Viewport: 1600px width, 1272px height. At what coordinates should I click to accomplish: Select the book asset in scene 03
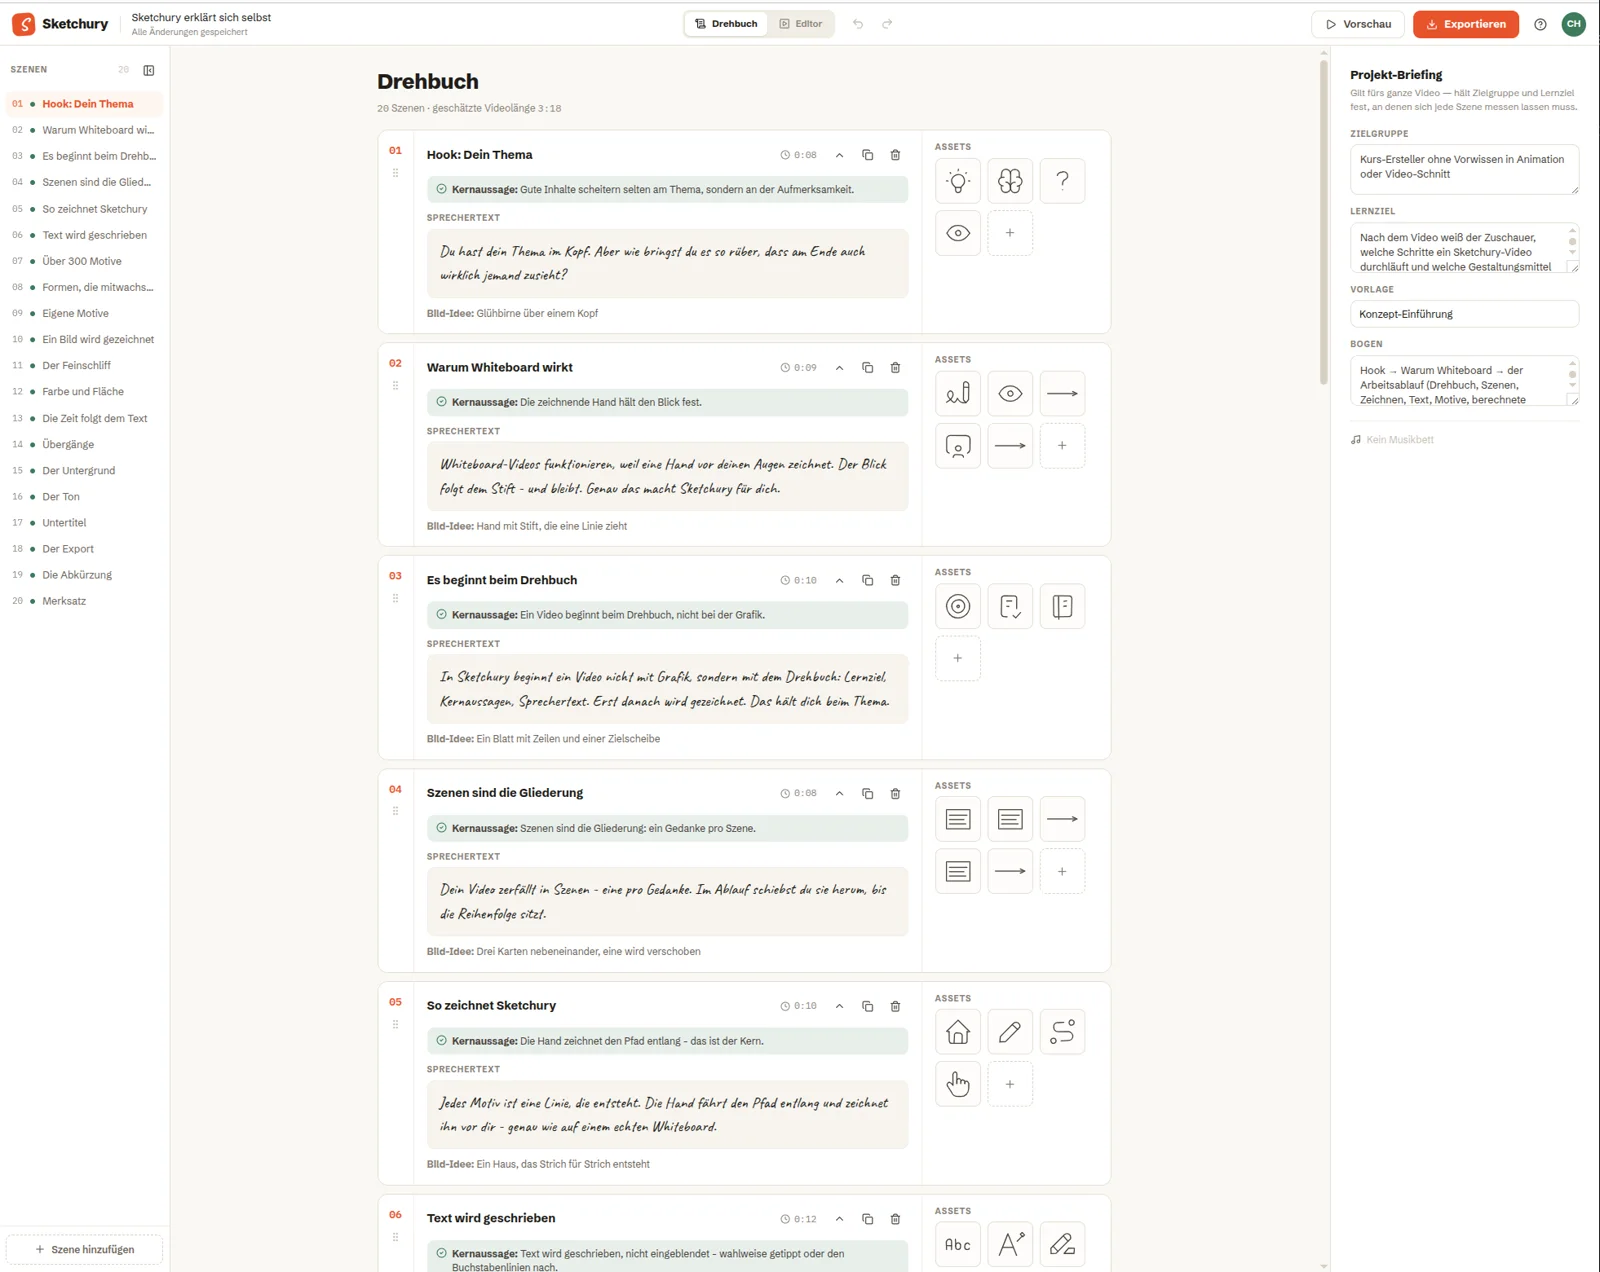tap(1062, 607)
